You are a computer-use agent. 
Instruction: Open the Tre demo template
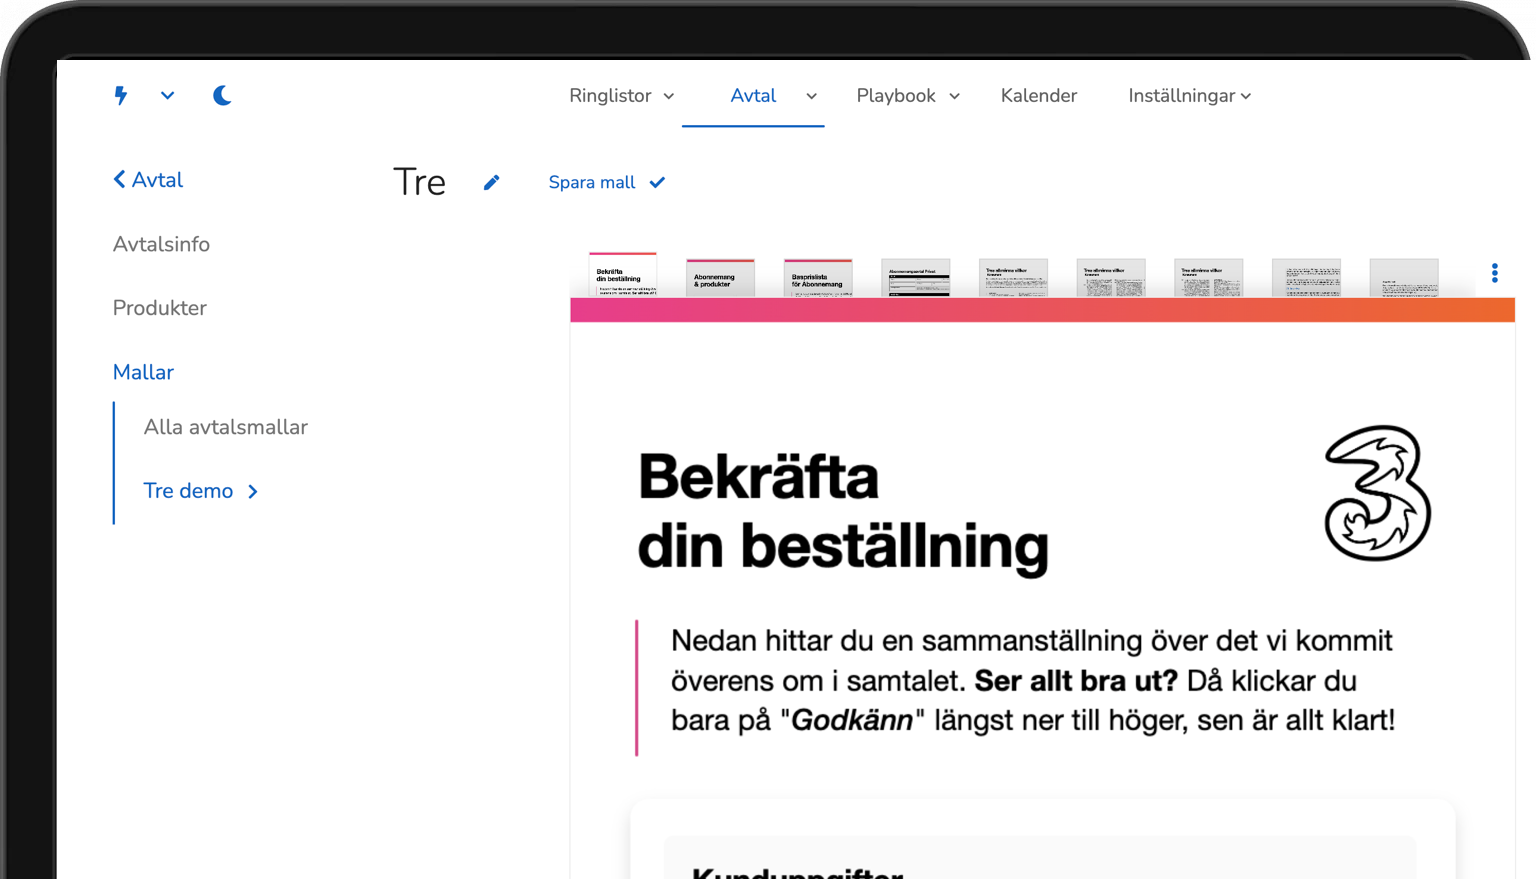pos(201,491)
